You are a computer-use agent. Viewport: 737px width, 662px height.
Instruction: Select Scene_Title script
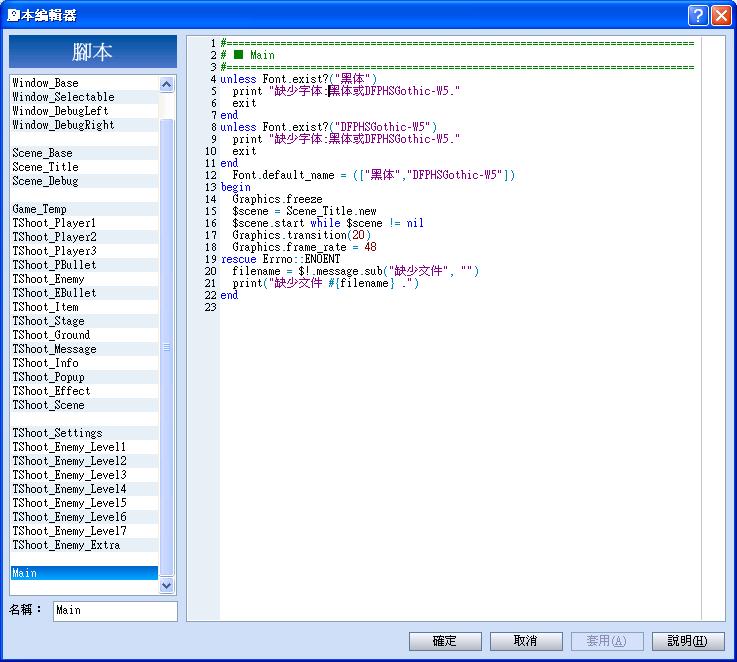tap(84, 167)
